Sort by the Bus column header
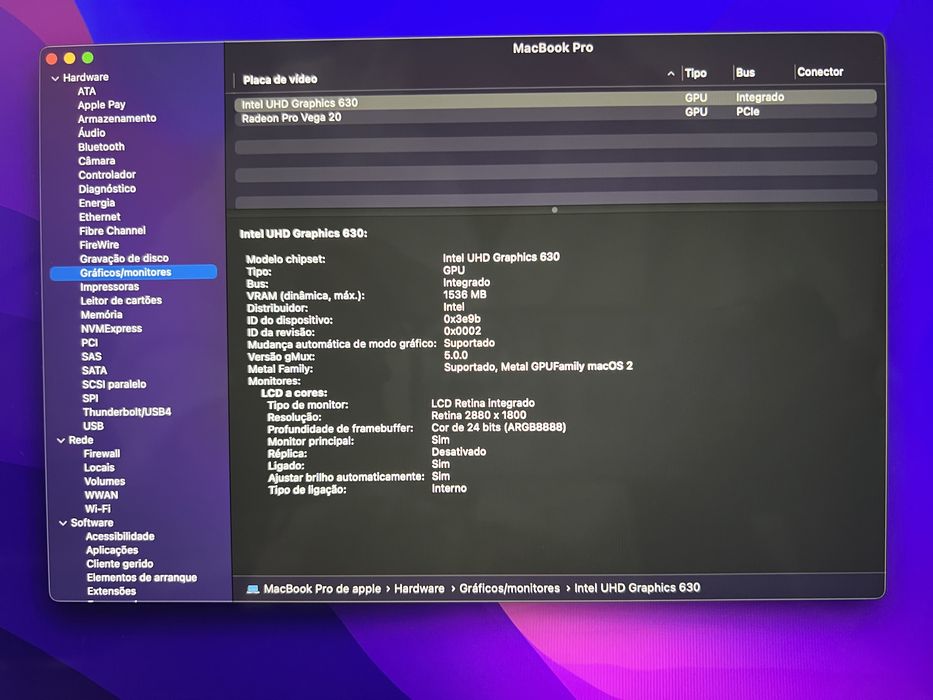The image size is (933, 700). [745, 73]
